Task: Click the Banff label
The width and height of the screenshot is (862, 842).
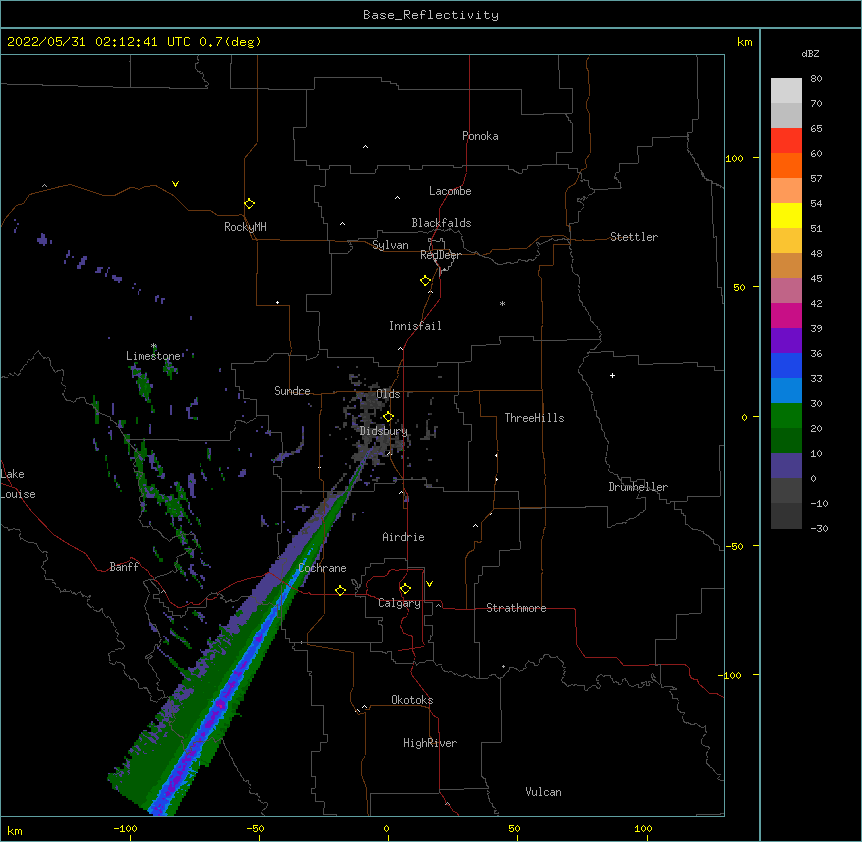Action: [124, 567]
